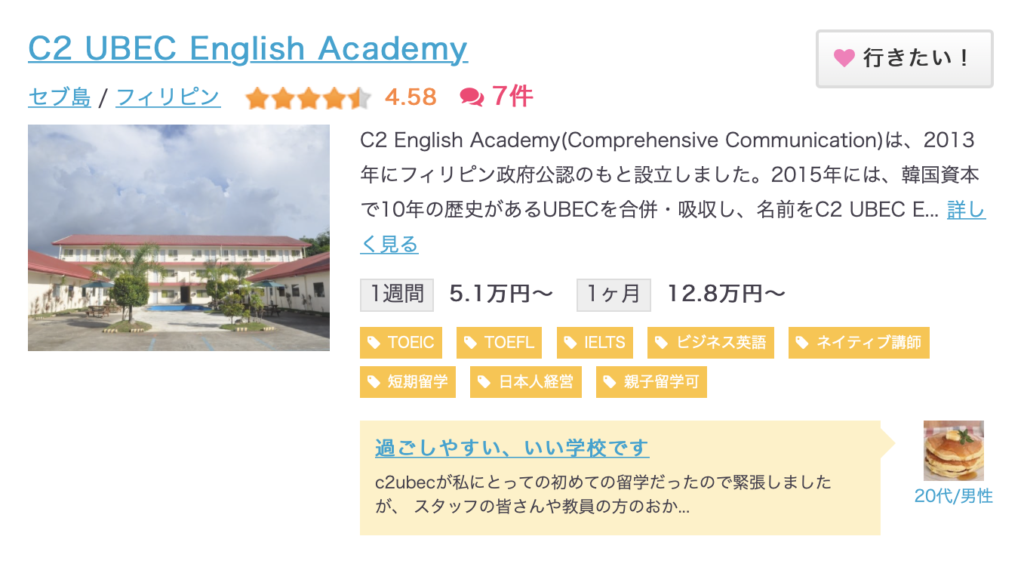Select the TOEFL tag

coord(499,343)
